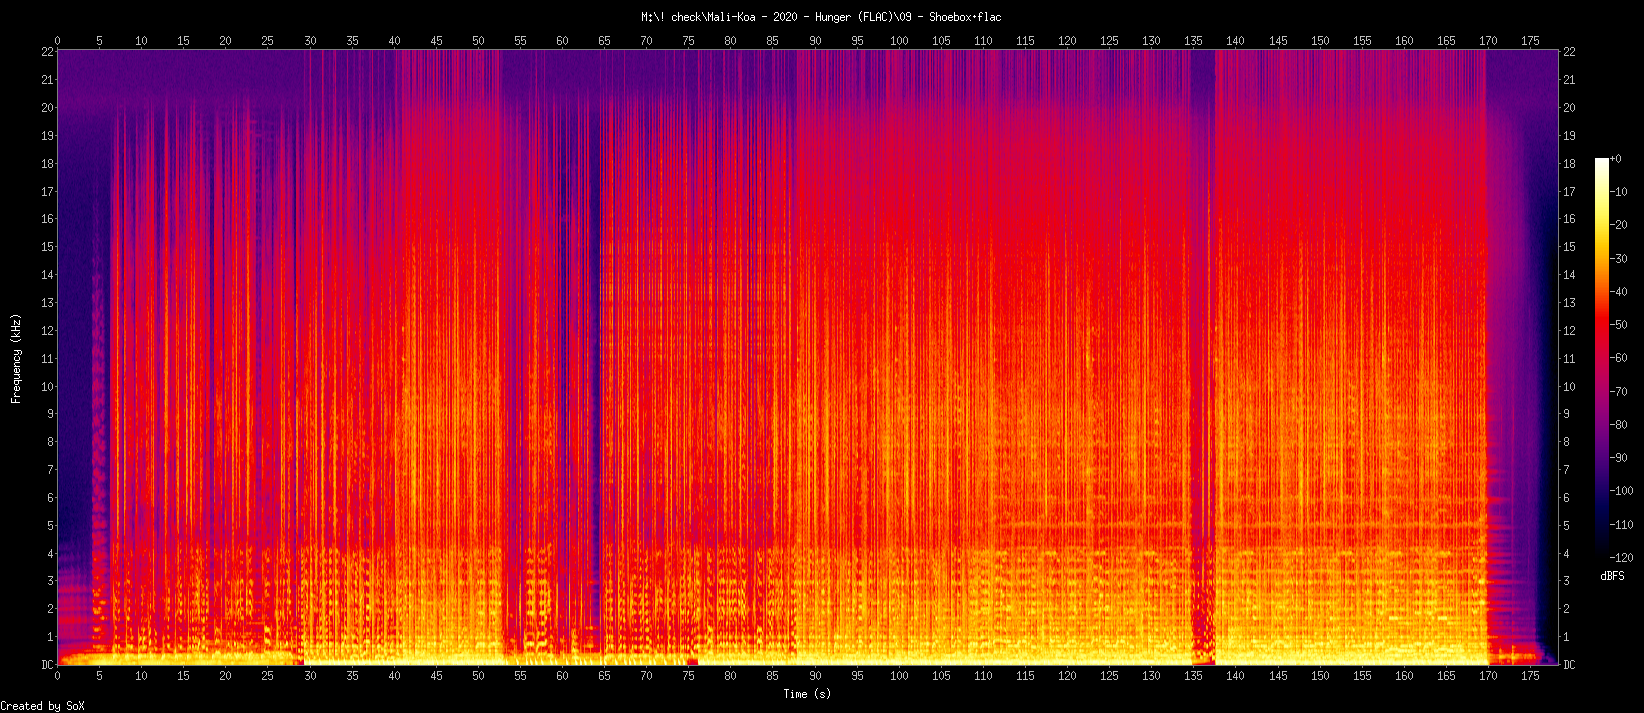1644x713 pixels.
Task: Click the '-40' value on the dBFS scale
Action: 1618,292
